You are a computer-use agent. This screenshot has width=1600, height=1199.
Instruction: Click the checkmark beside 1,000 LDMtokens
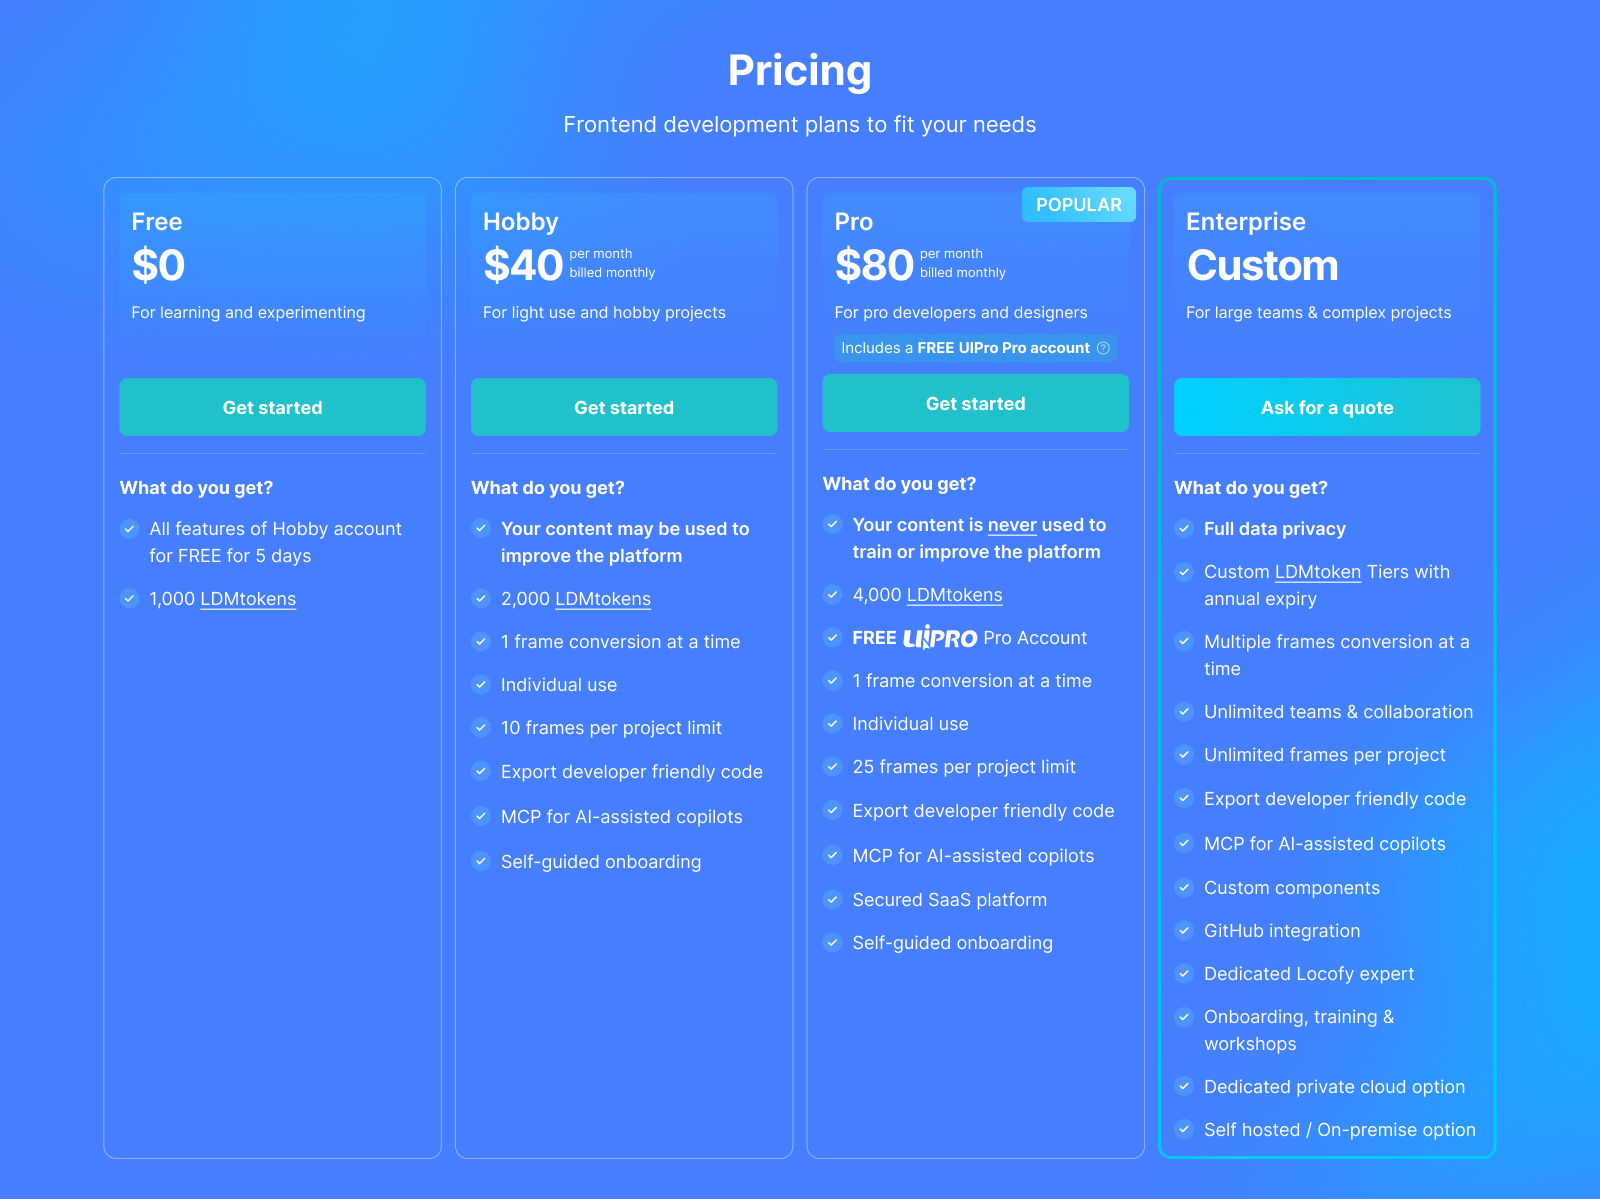[129, 599]
